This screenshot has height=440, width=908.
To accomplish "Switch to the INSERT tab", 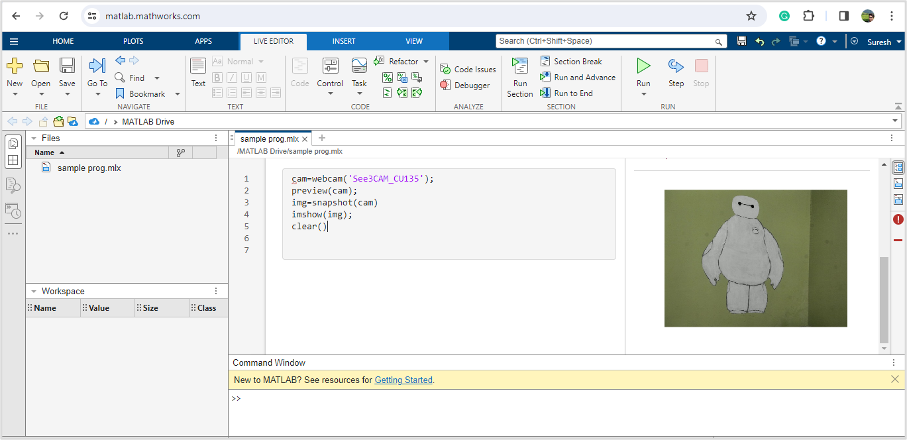I will (x=343, y=41).
